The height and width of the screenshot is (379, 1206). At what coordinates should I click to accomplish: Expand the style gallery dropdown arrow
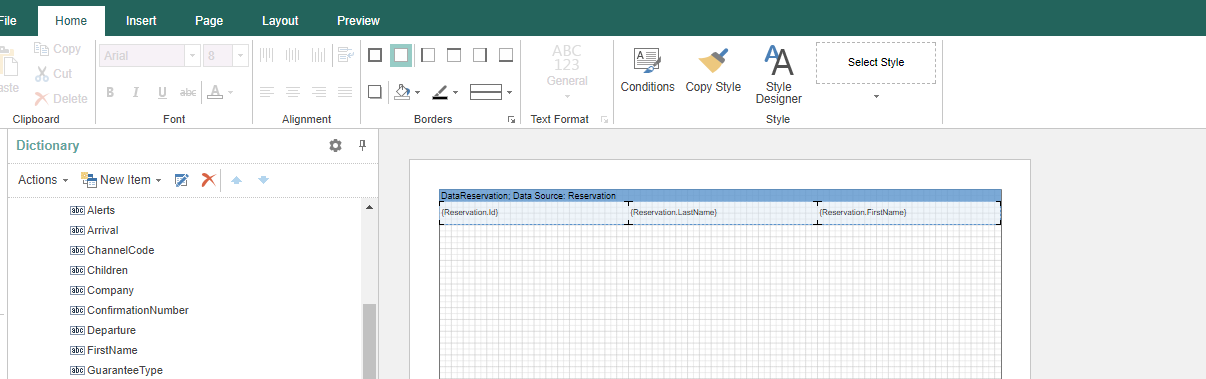[x=876, y=97]
